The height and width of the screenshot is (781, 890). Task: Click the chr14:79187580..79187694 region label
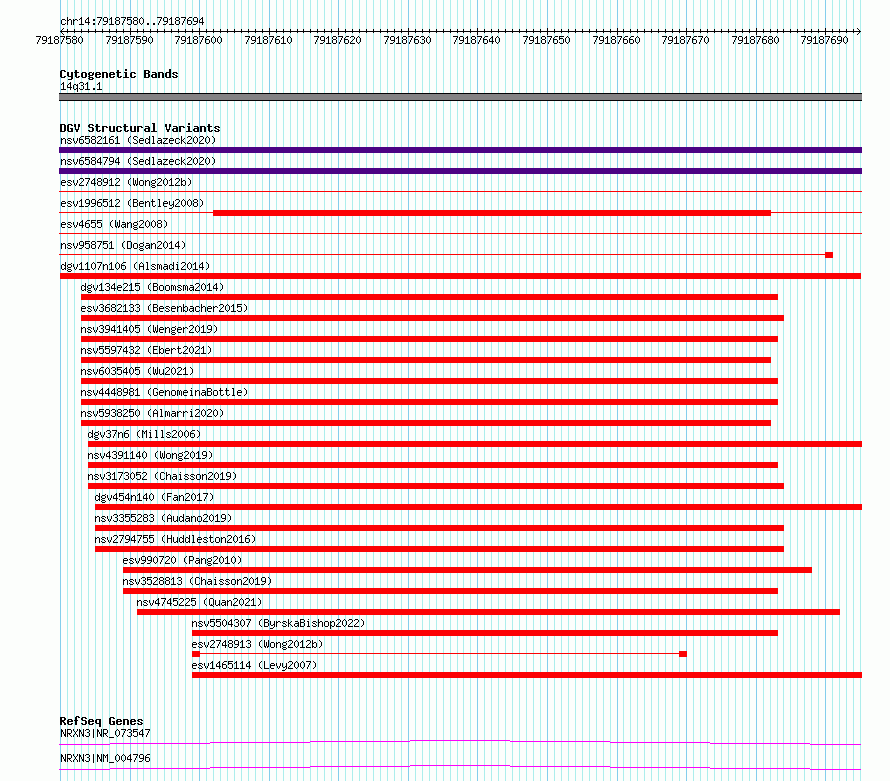132,21
